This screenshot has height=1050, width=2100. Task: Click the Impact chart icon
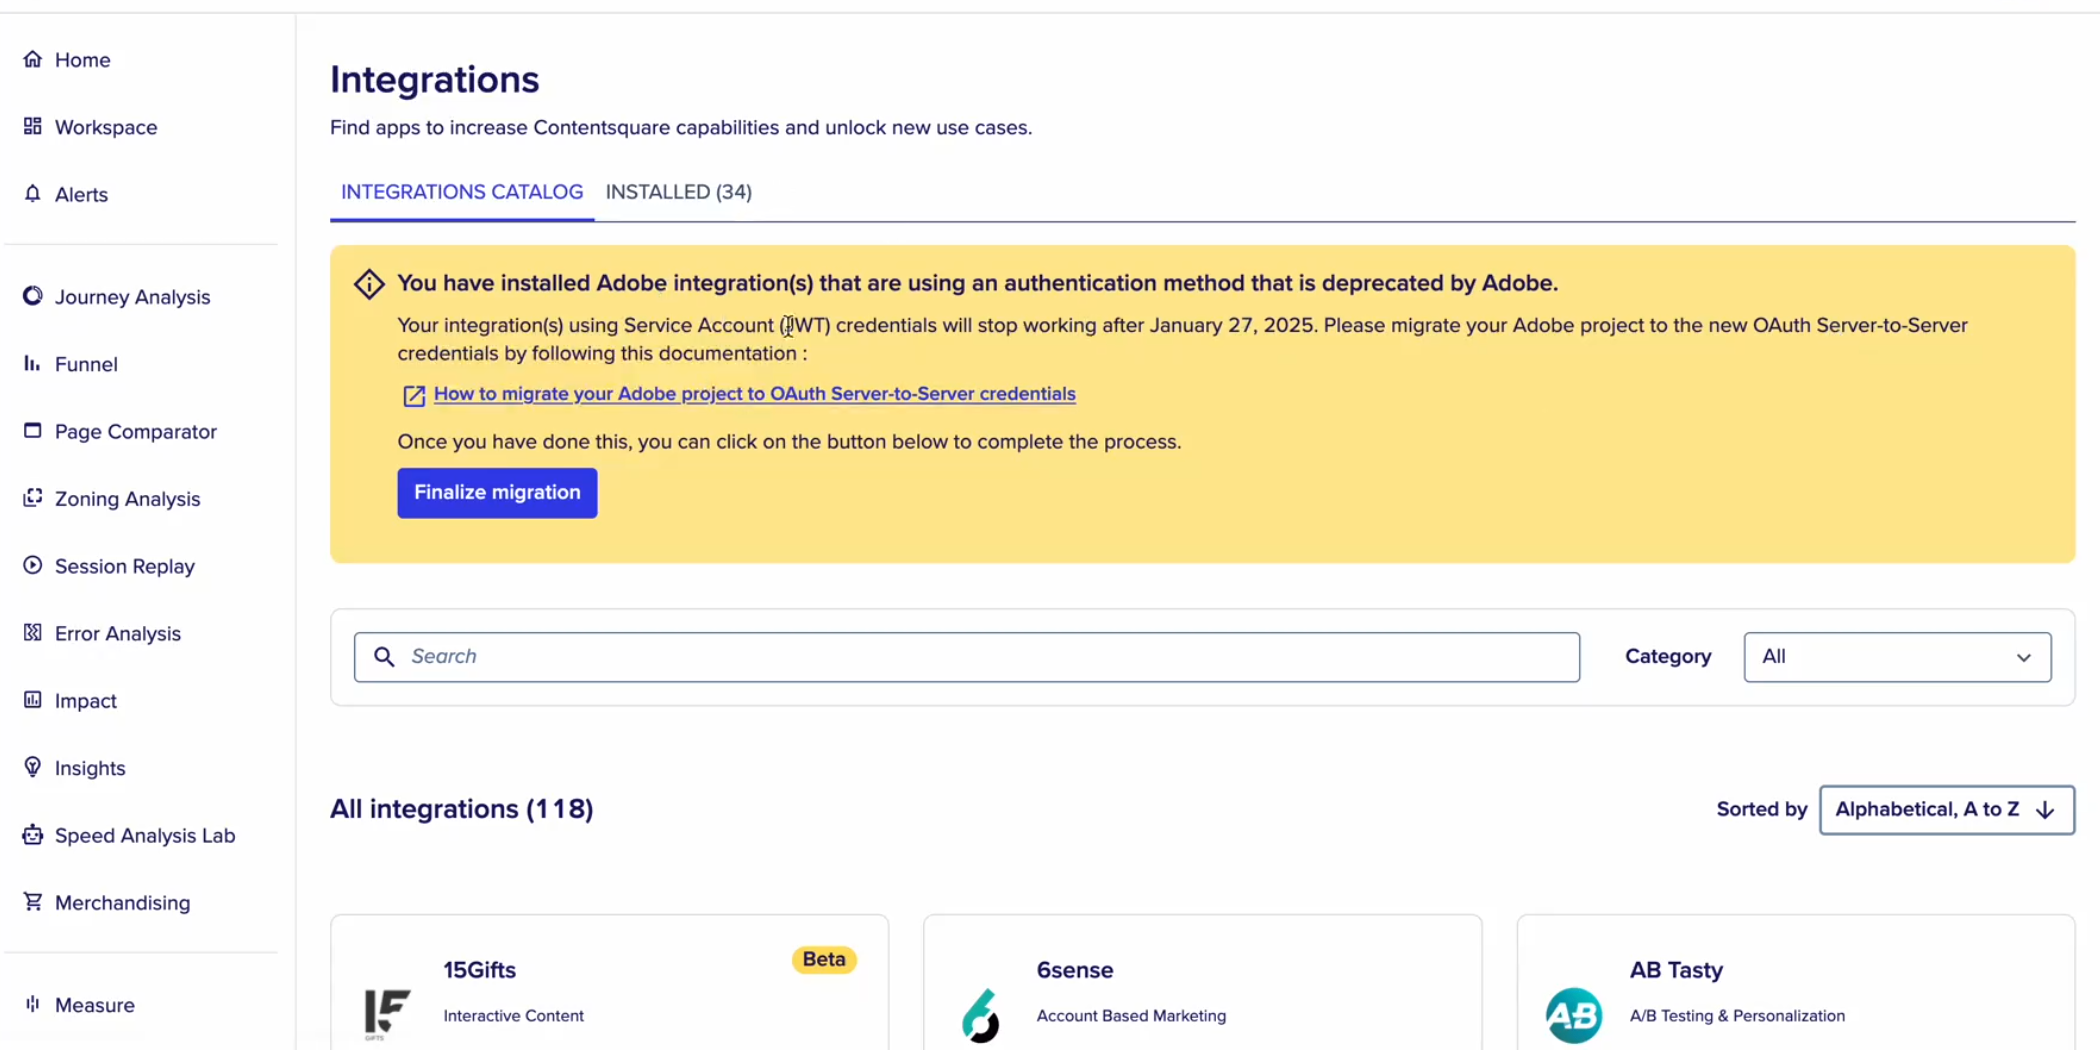click(x=33, y=699)
